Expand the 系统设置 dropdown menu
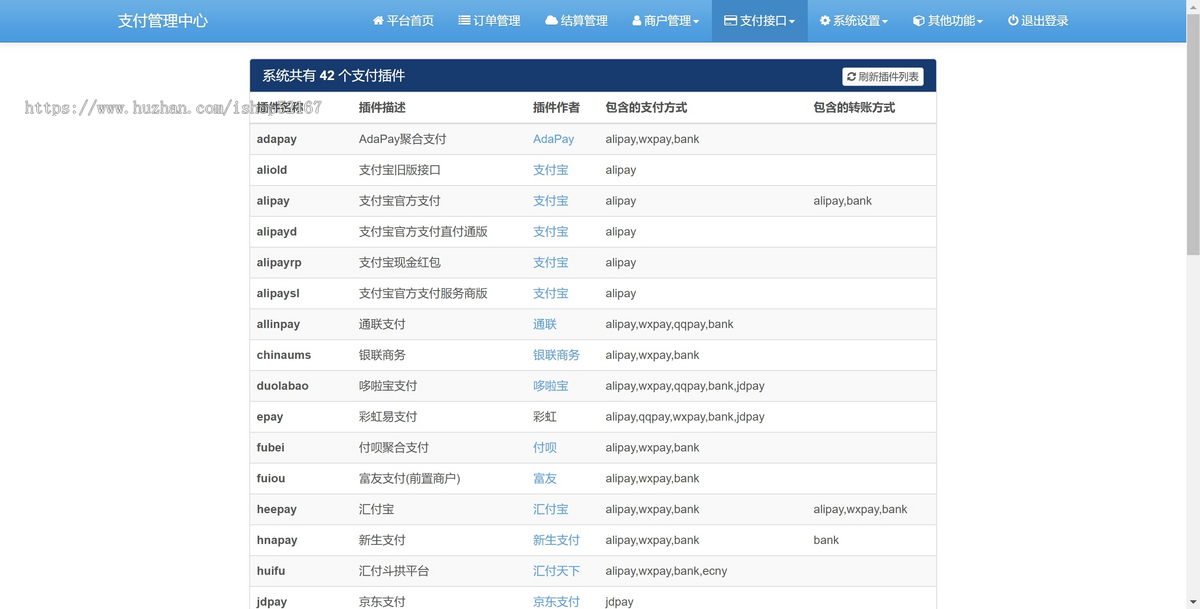The width and height of the screenshot is (1200, 609). pos(854,20)
